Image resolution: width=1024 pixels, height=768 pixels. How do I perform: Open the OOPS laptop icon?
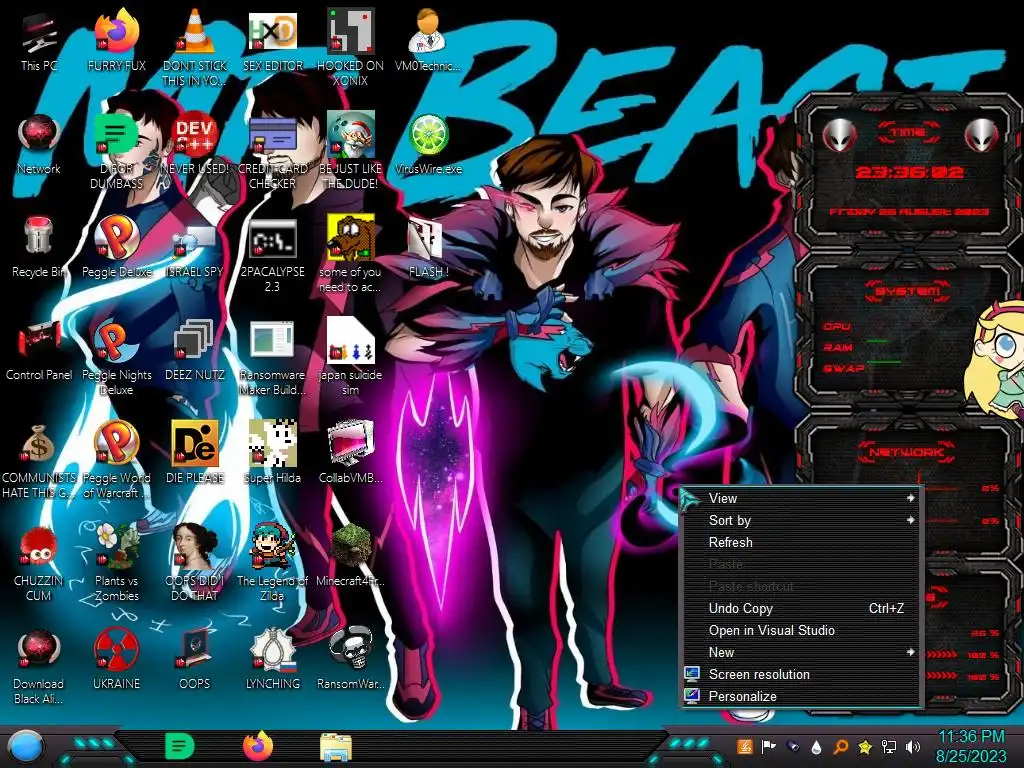pyautogui.click(x=195, y=660)
